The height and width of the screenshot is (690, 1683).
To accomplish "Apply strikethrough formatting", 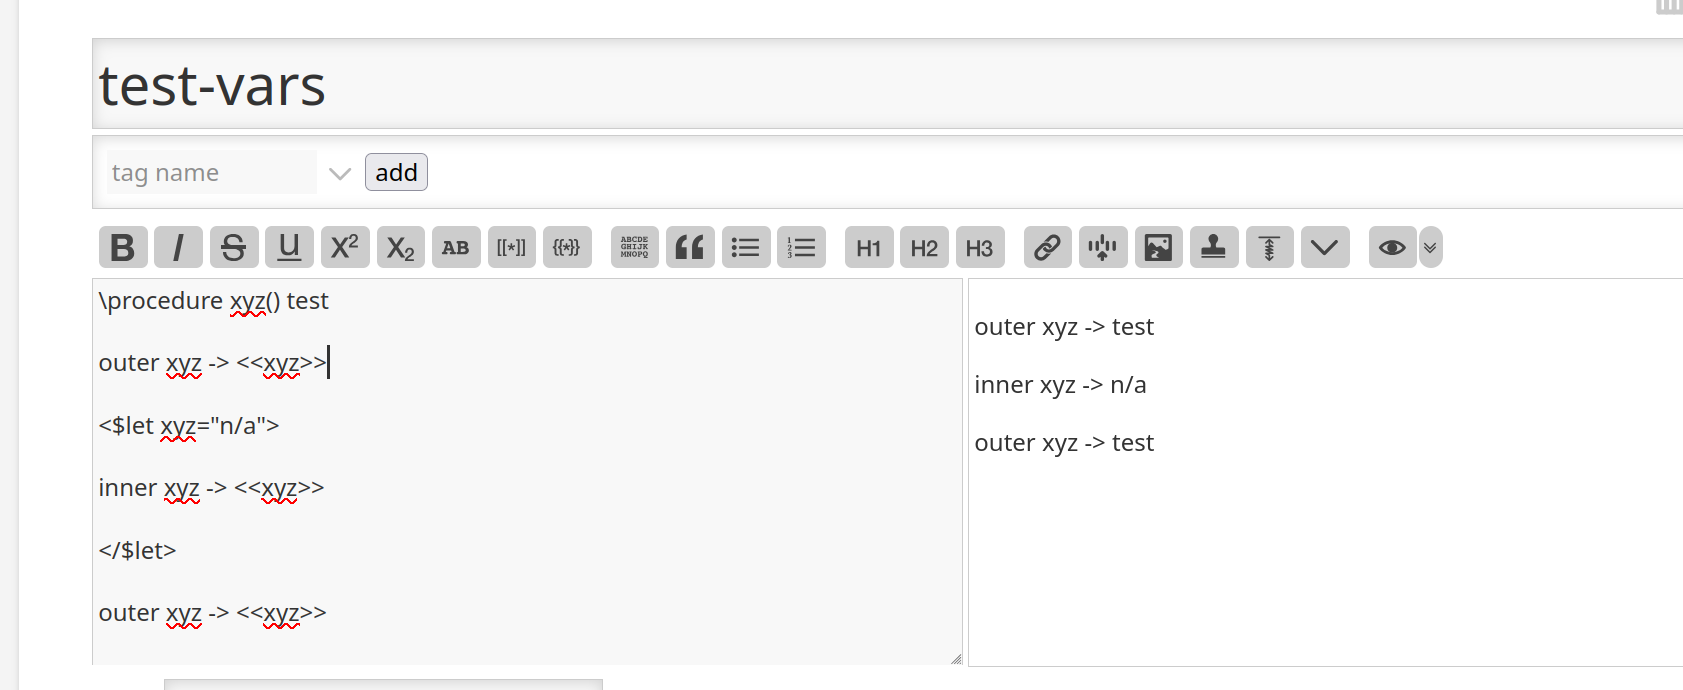I will click(234, 247).
